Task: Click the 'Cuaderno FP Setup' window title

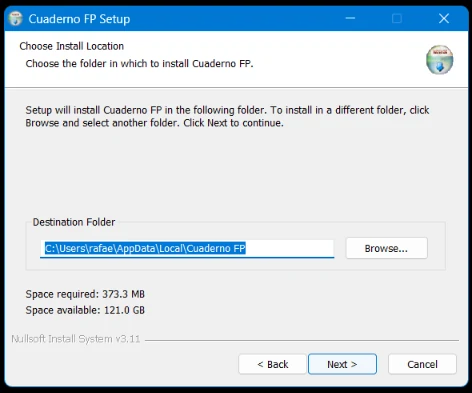Action: 79,19
